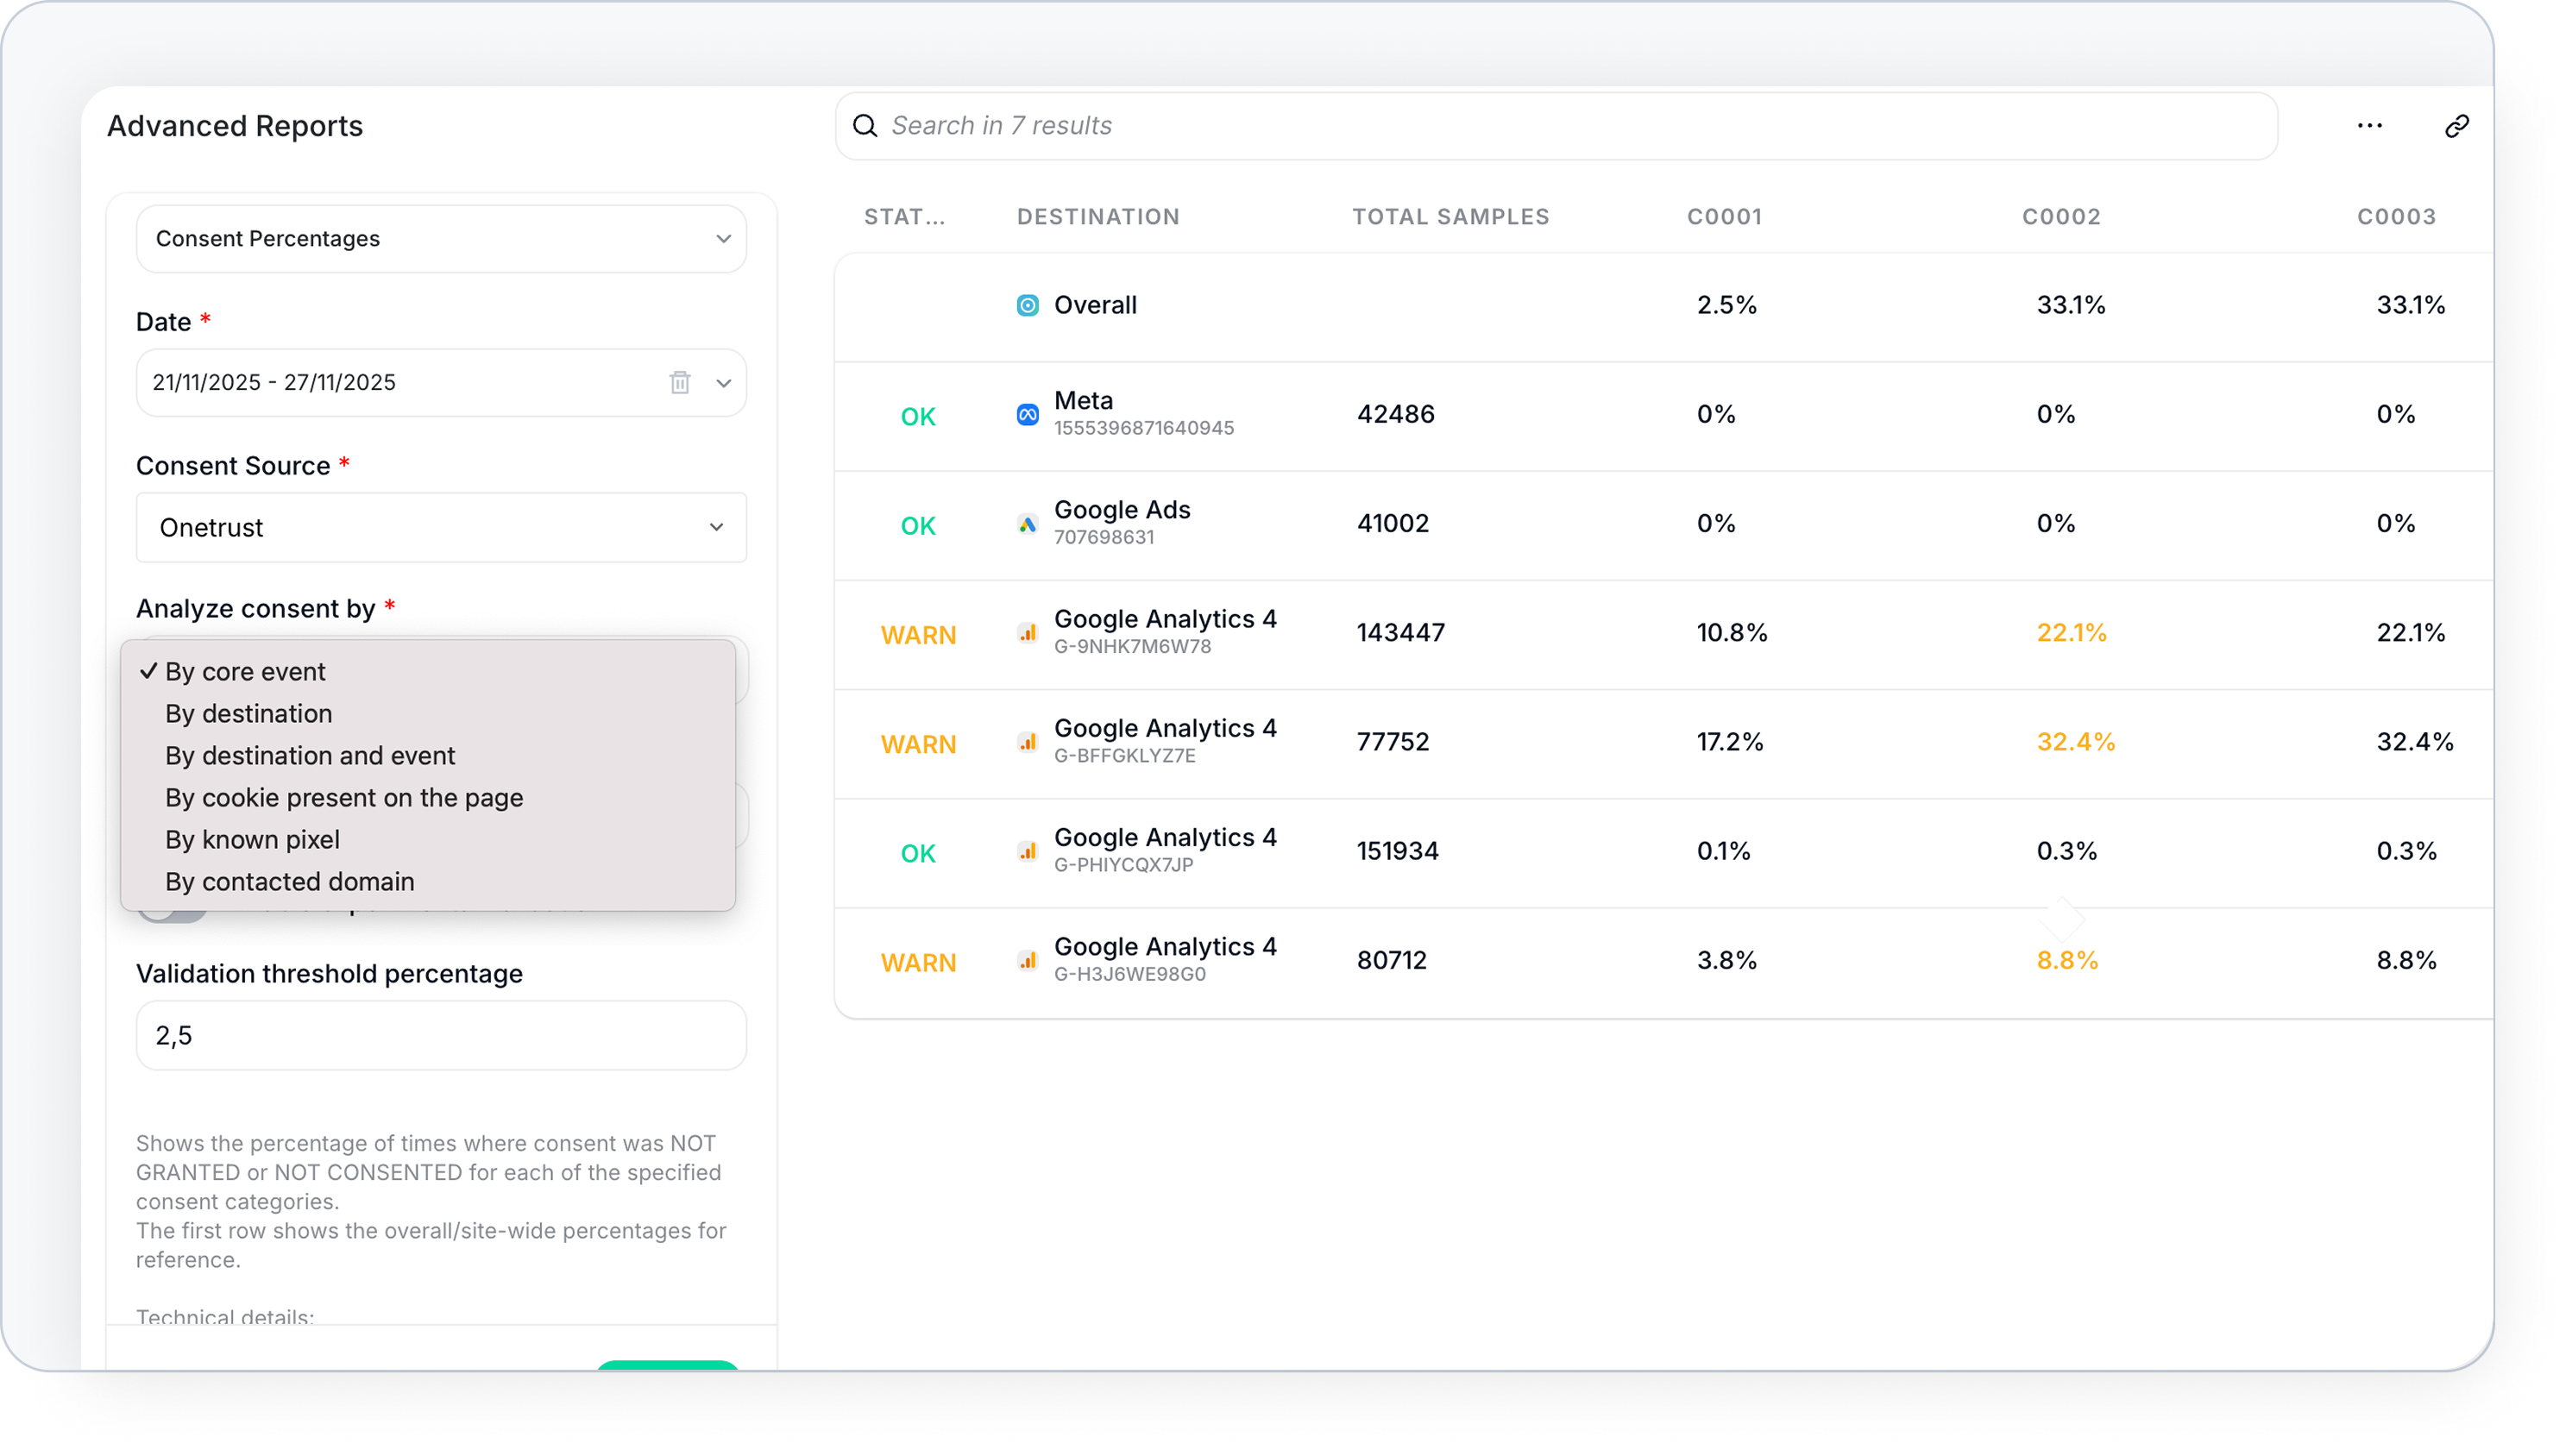The width and height of the screenshot is (2572, 1456).
Task: Click GA4 icon for G-9NHK7M6W78
Action: click(x=1027, y=633)
